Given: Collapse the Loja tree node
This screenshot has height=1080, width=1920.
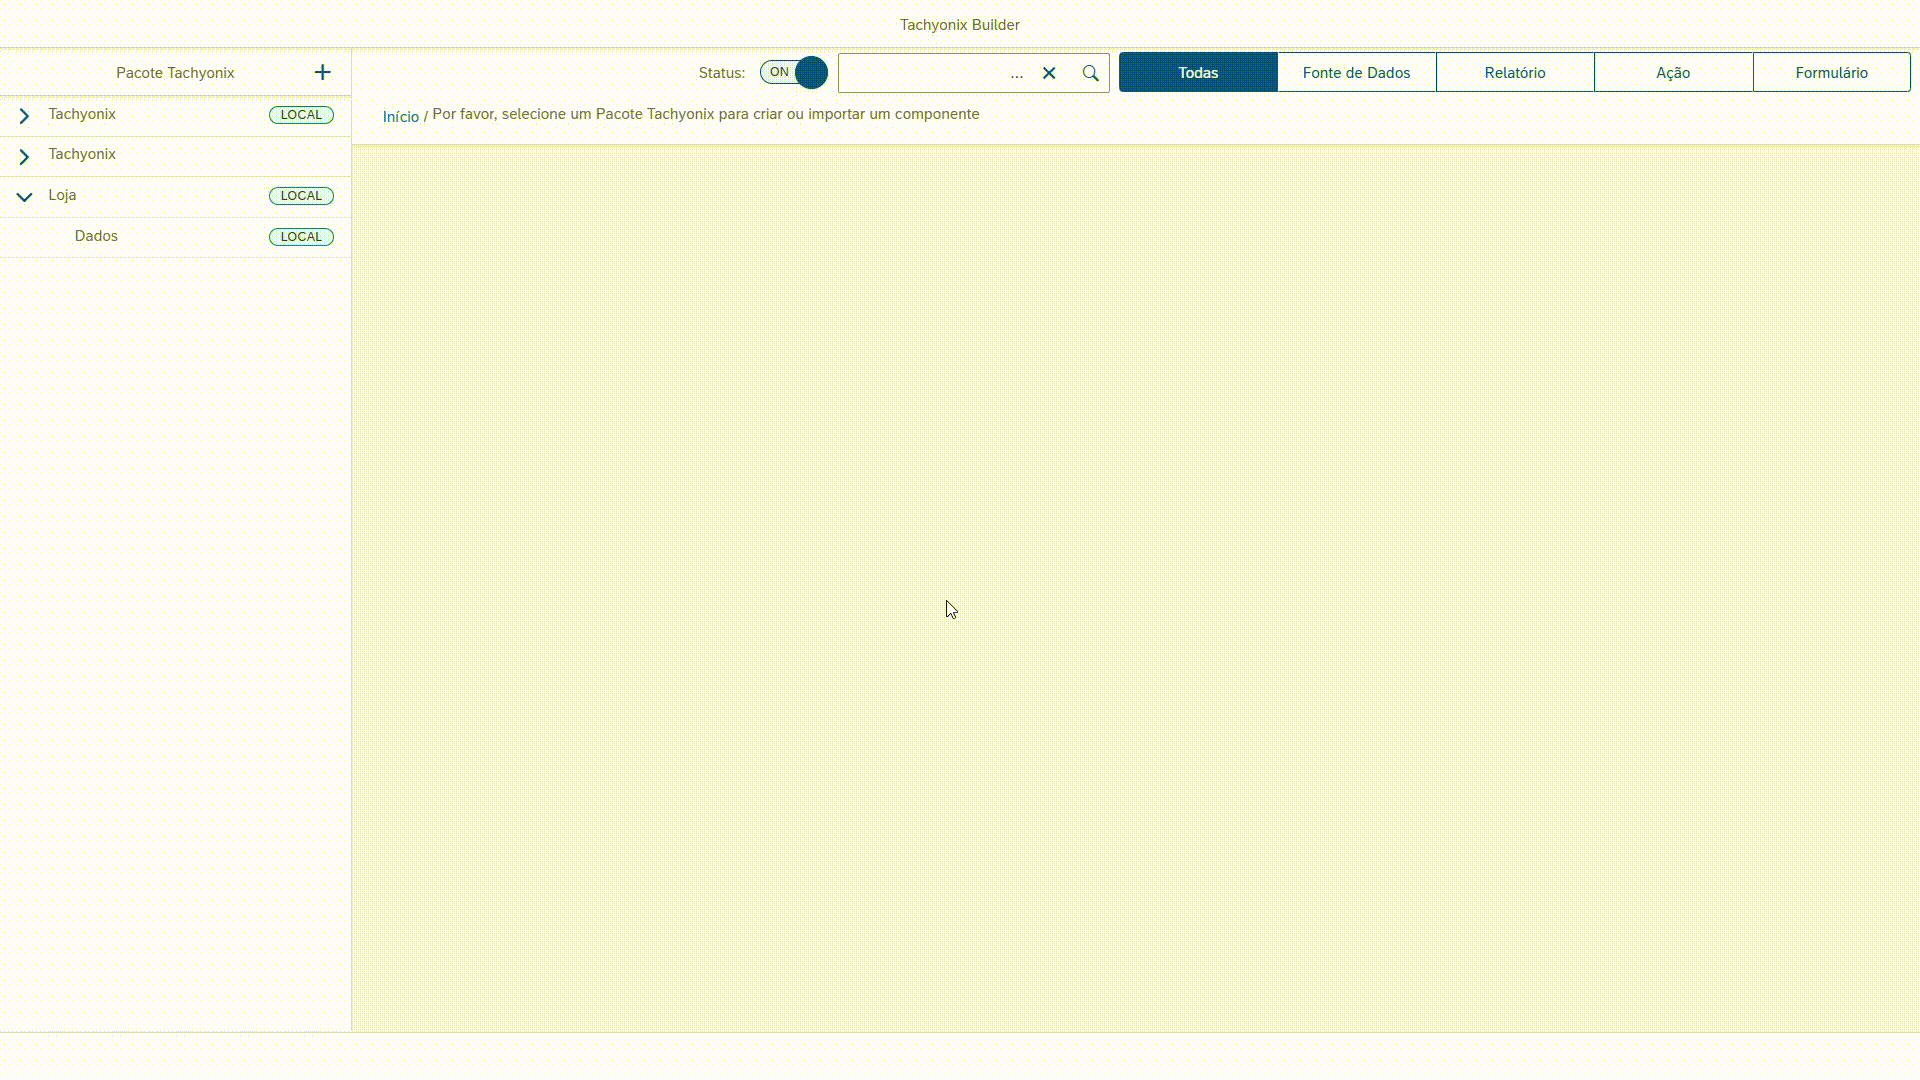Looking at the screenshot, I should pos(24,197).
